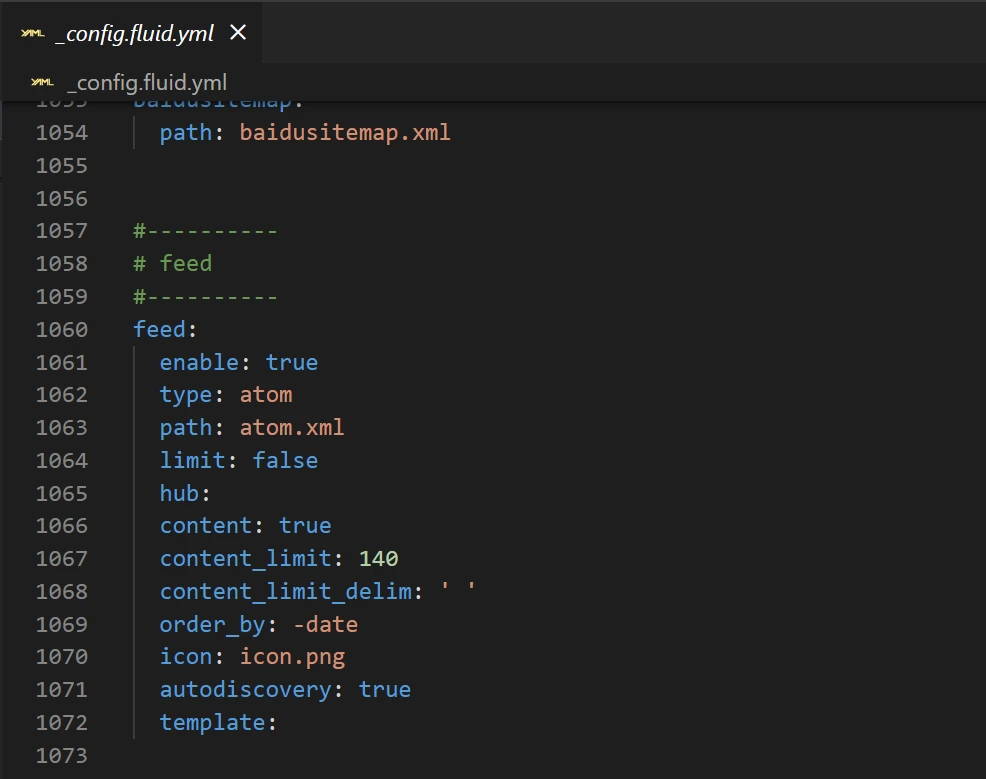Open the _config.fluid.yml breadcrumb picker
Viewport: 986px width, 779px height.
147,82
